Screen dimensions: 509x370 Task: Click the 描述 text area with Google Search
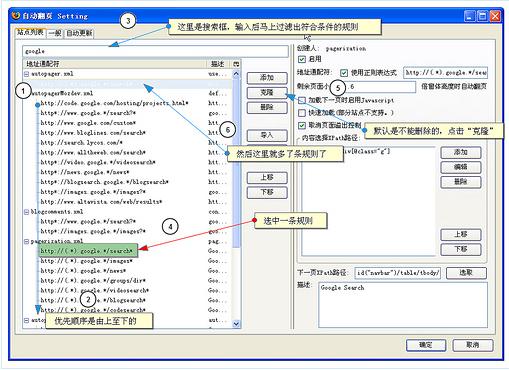tap(403, 305)
